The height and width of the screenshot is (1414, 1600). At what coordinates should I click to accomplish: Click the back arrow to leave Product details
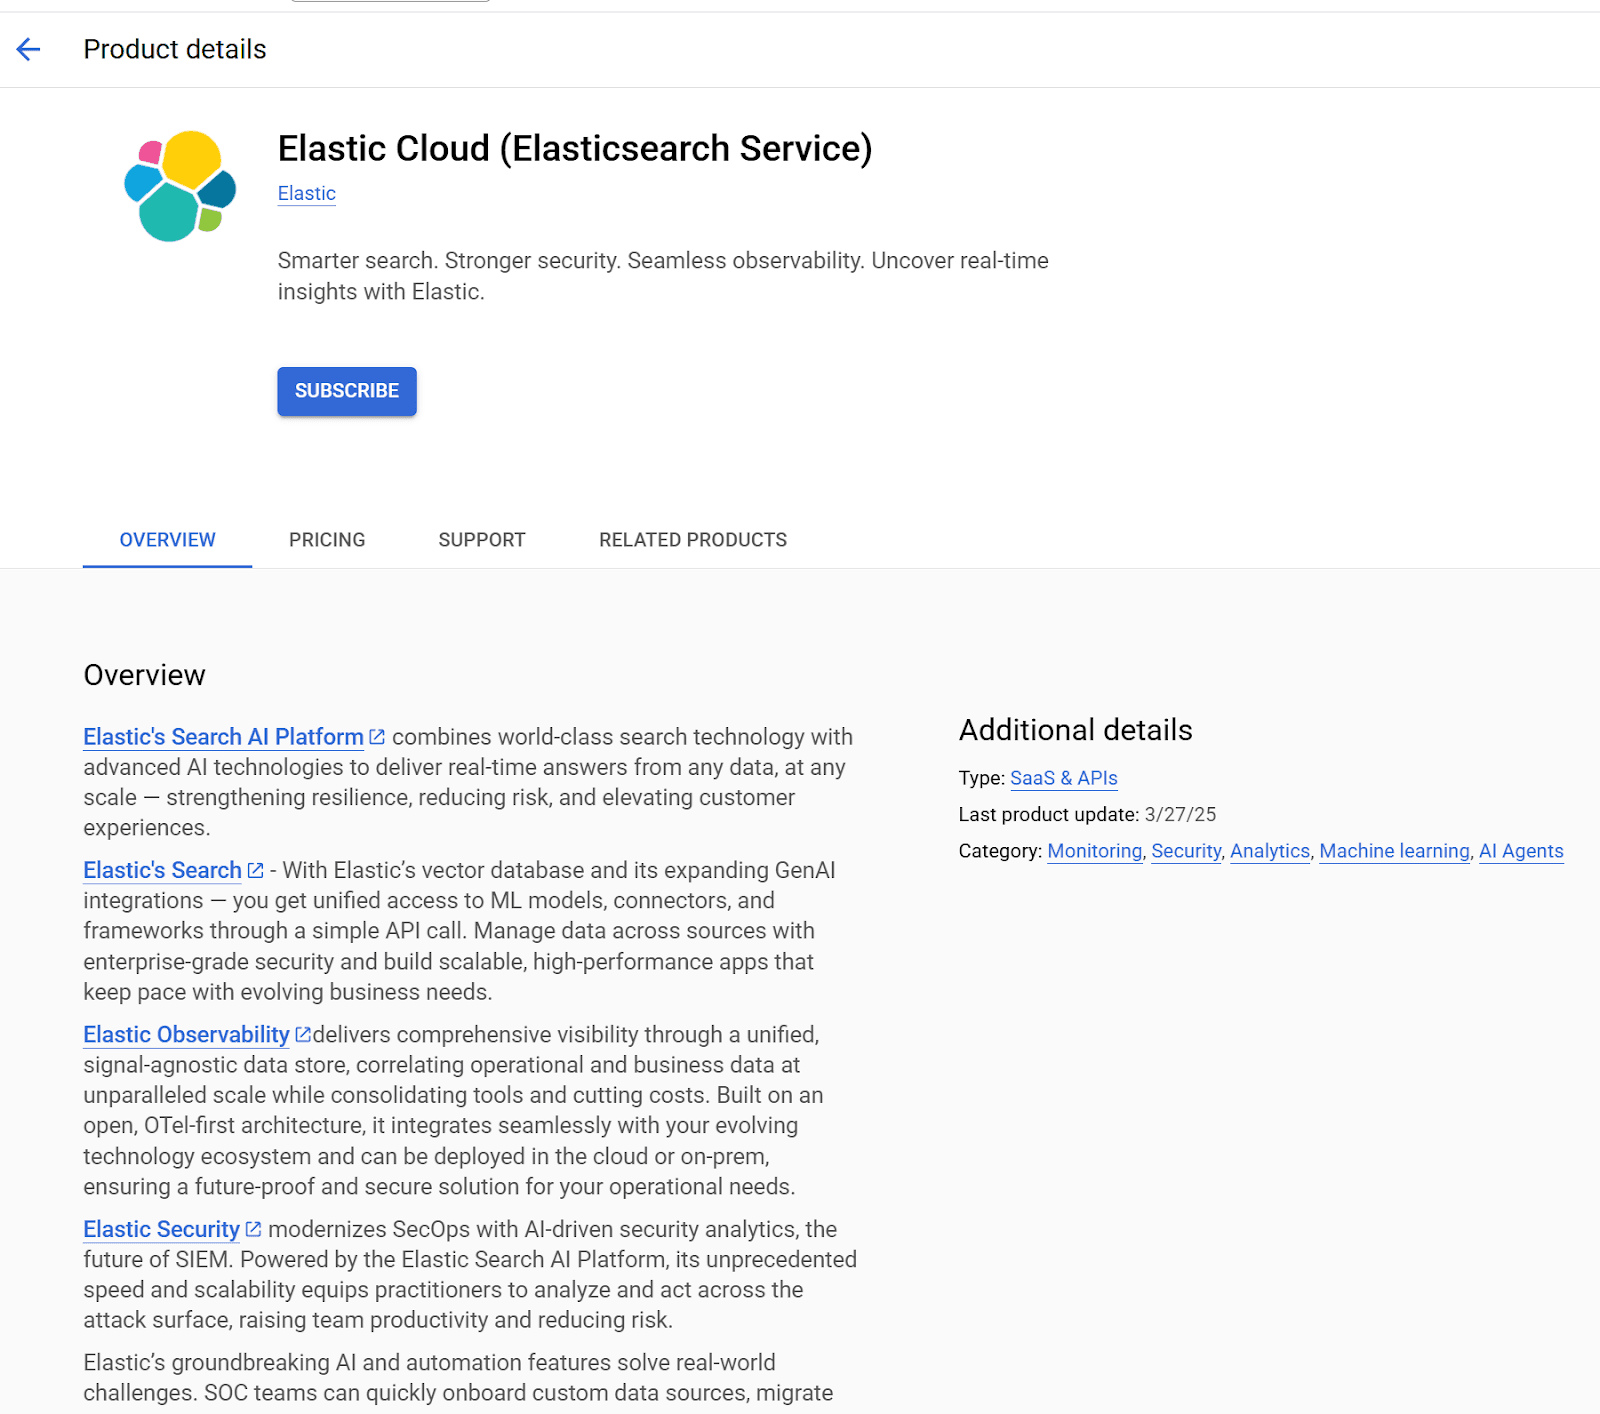[28, 50]
